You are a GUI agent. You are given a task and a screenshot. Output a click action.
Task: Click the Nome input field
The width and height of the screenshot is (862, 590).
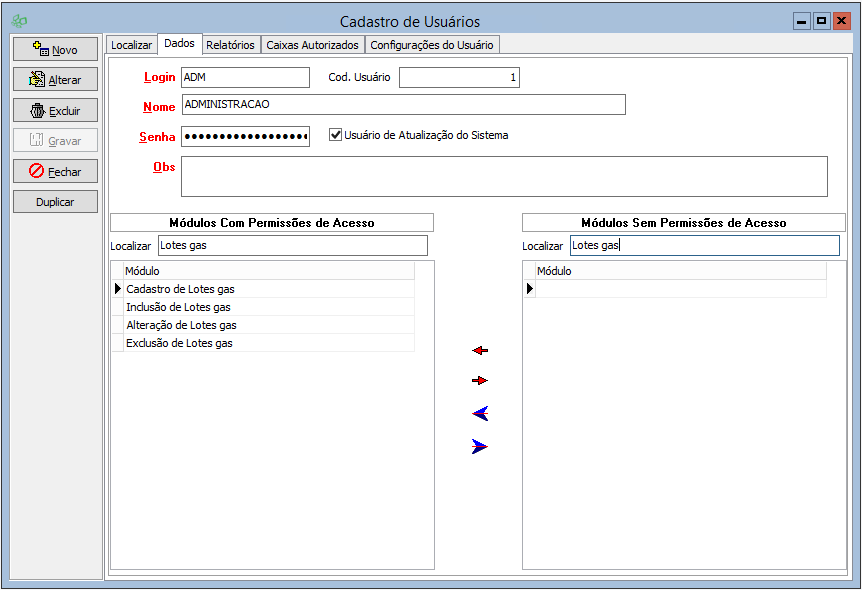[403, 105]
